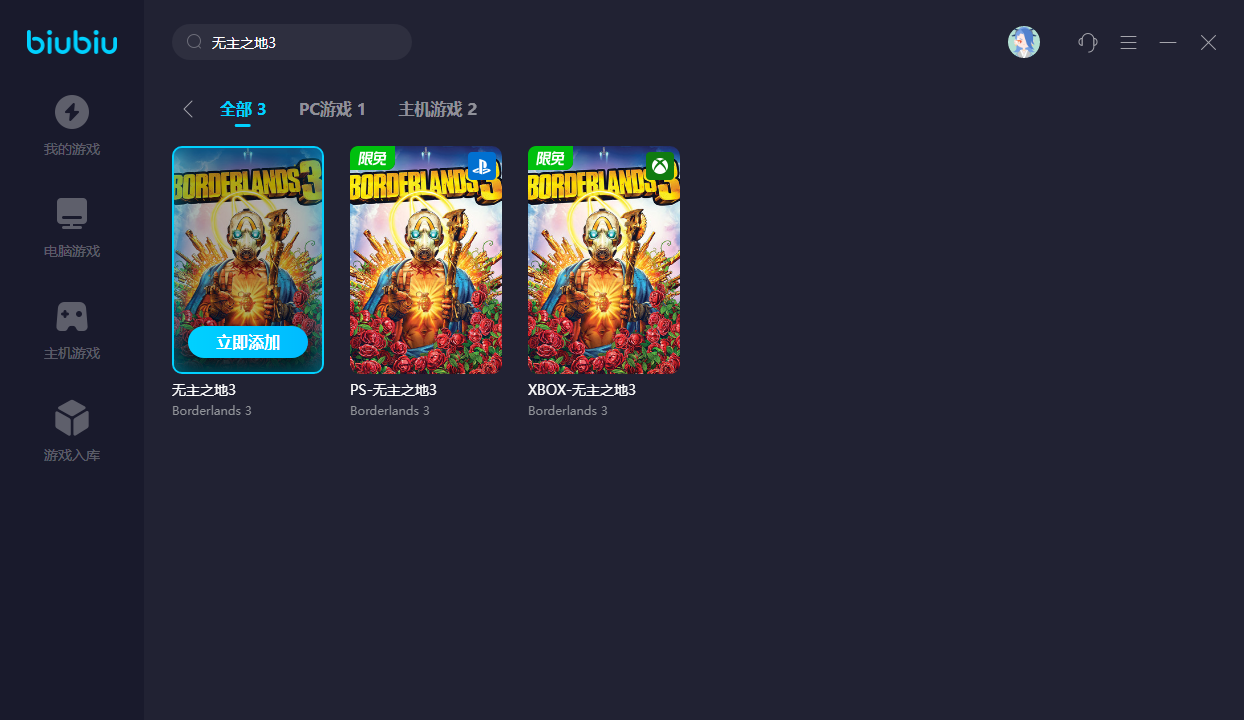Open the PC games monitor icon

(x=72, y=214)
